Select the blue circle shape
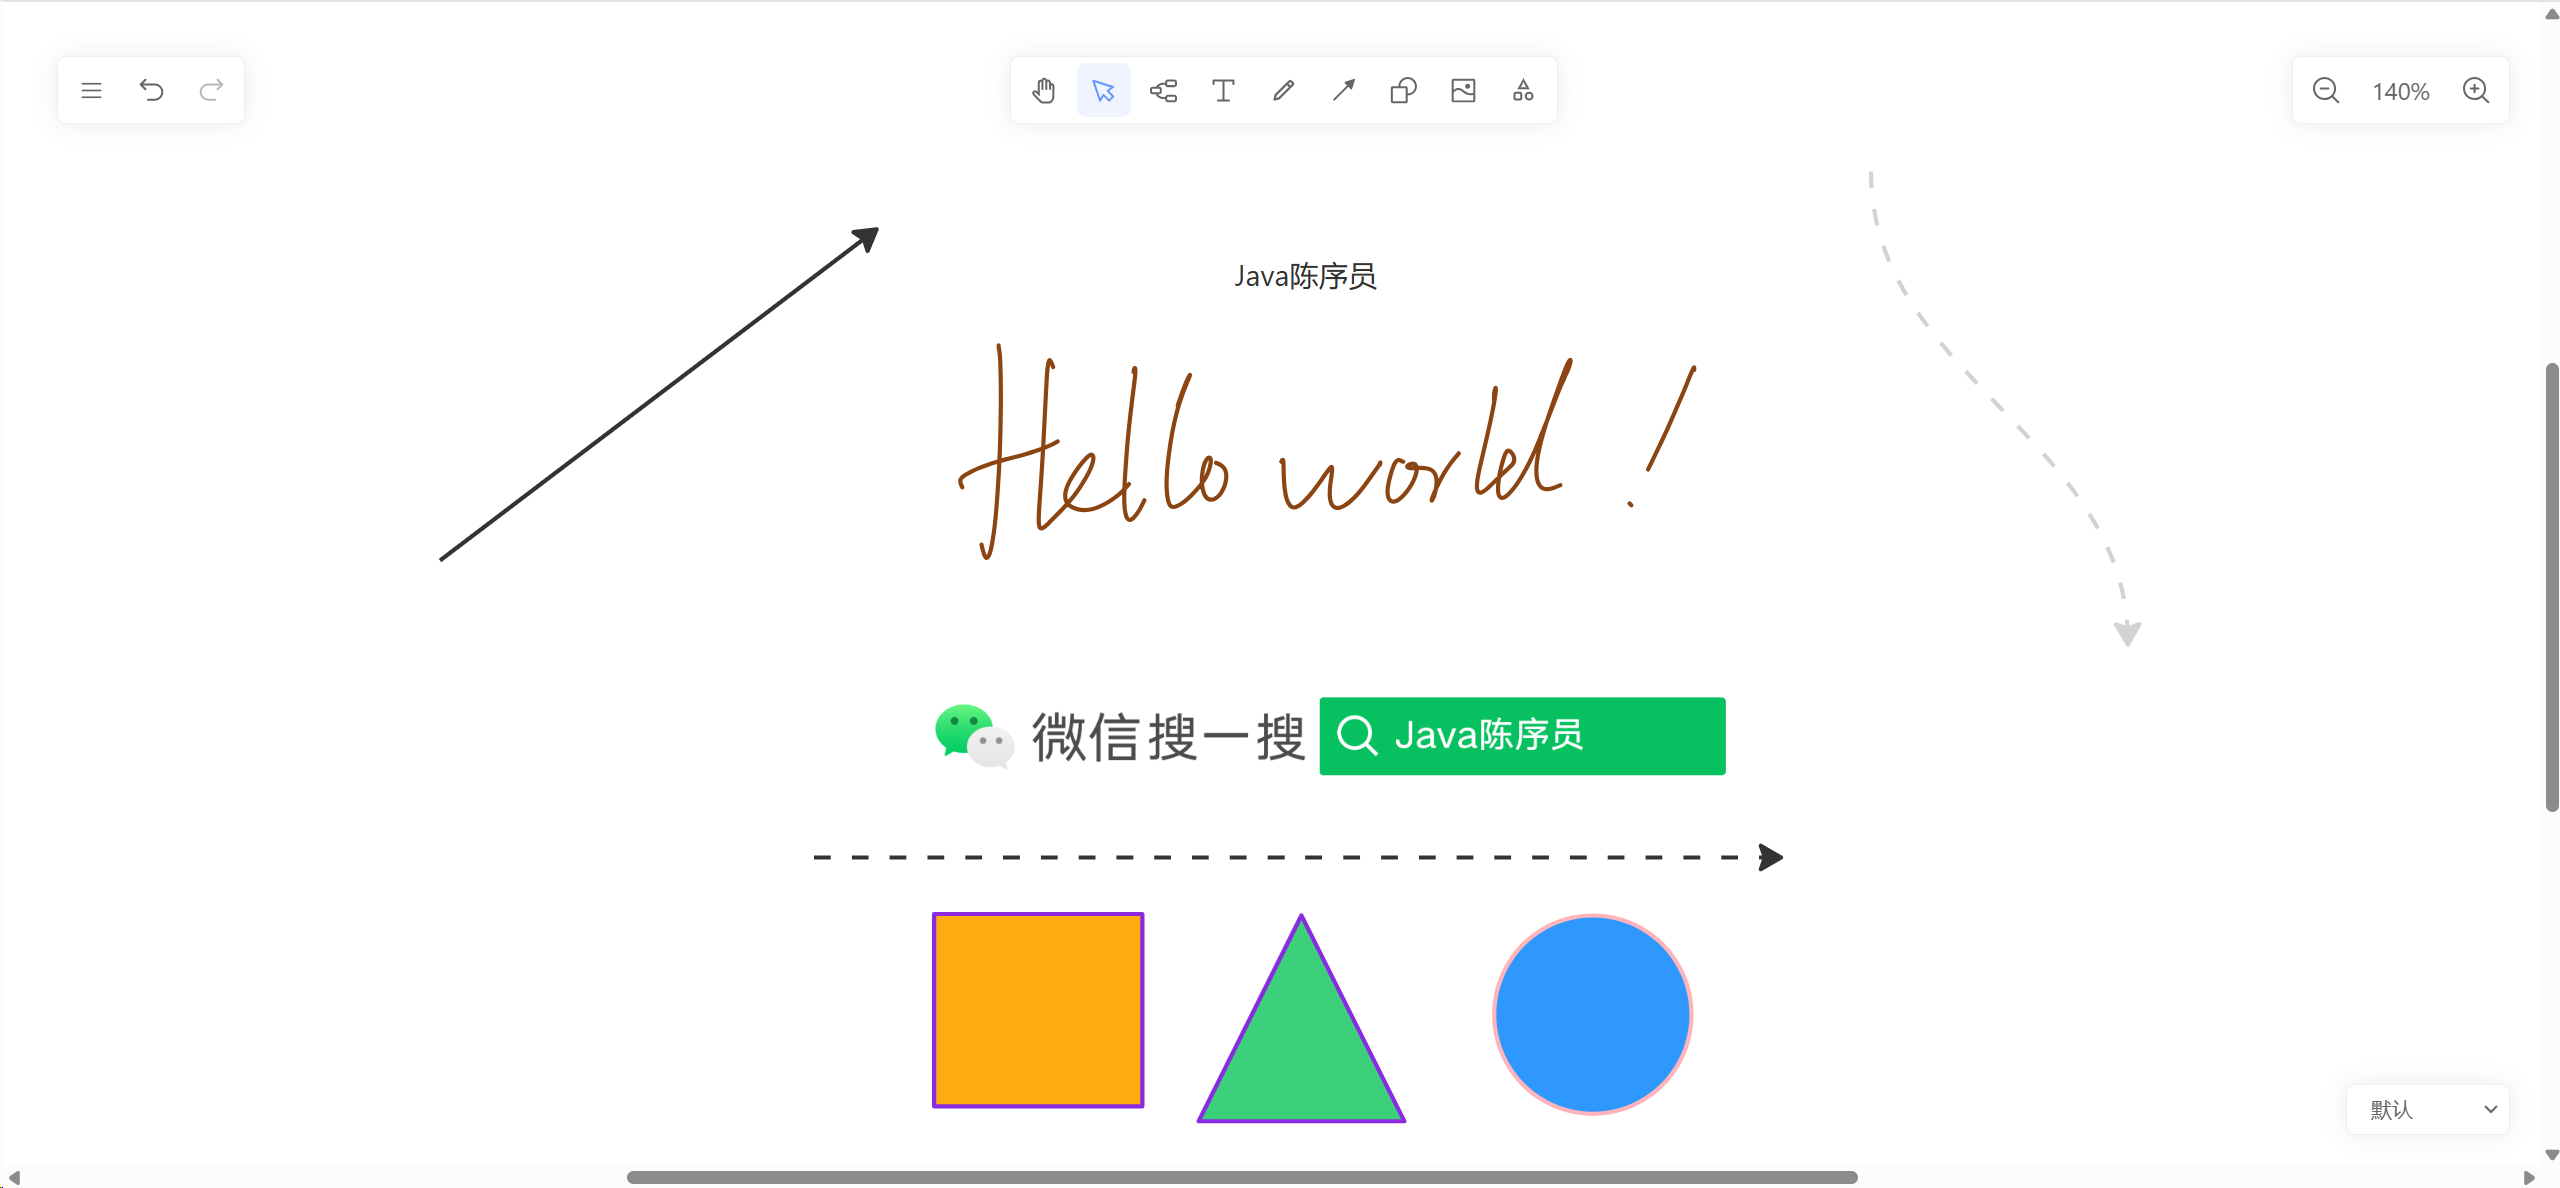The height and width of the screenshot is (1188, 2560). pyautogui.click(x=1592, y=1014)
